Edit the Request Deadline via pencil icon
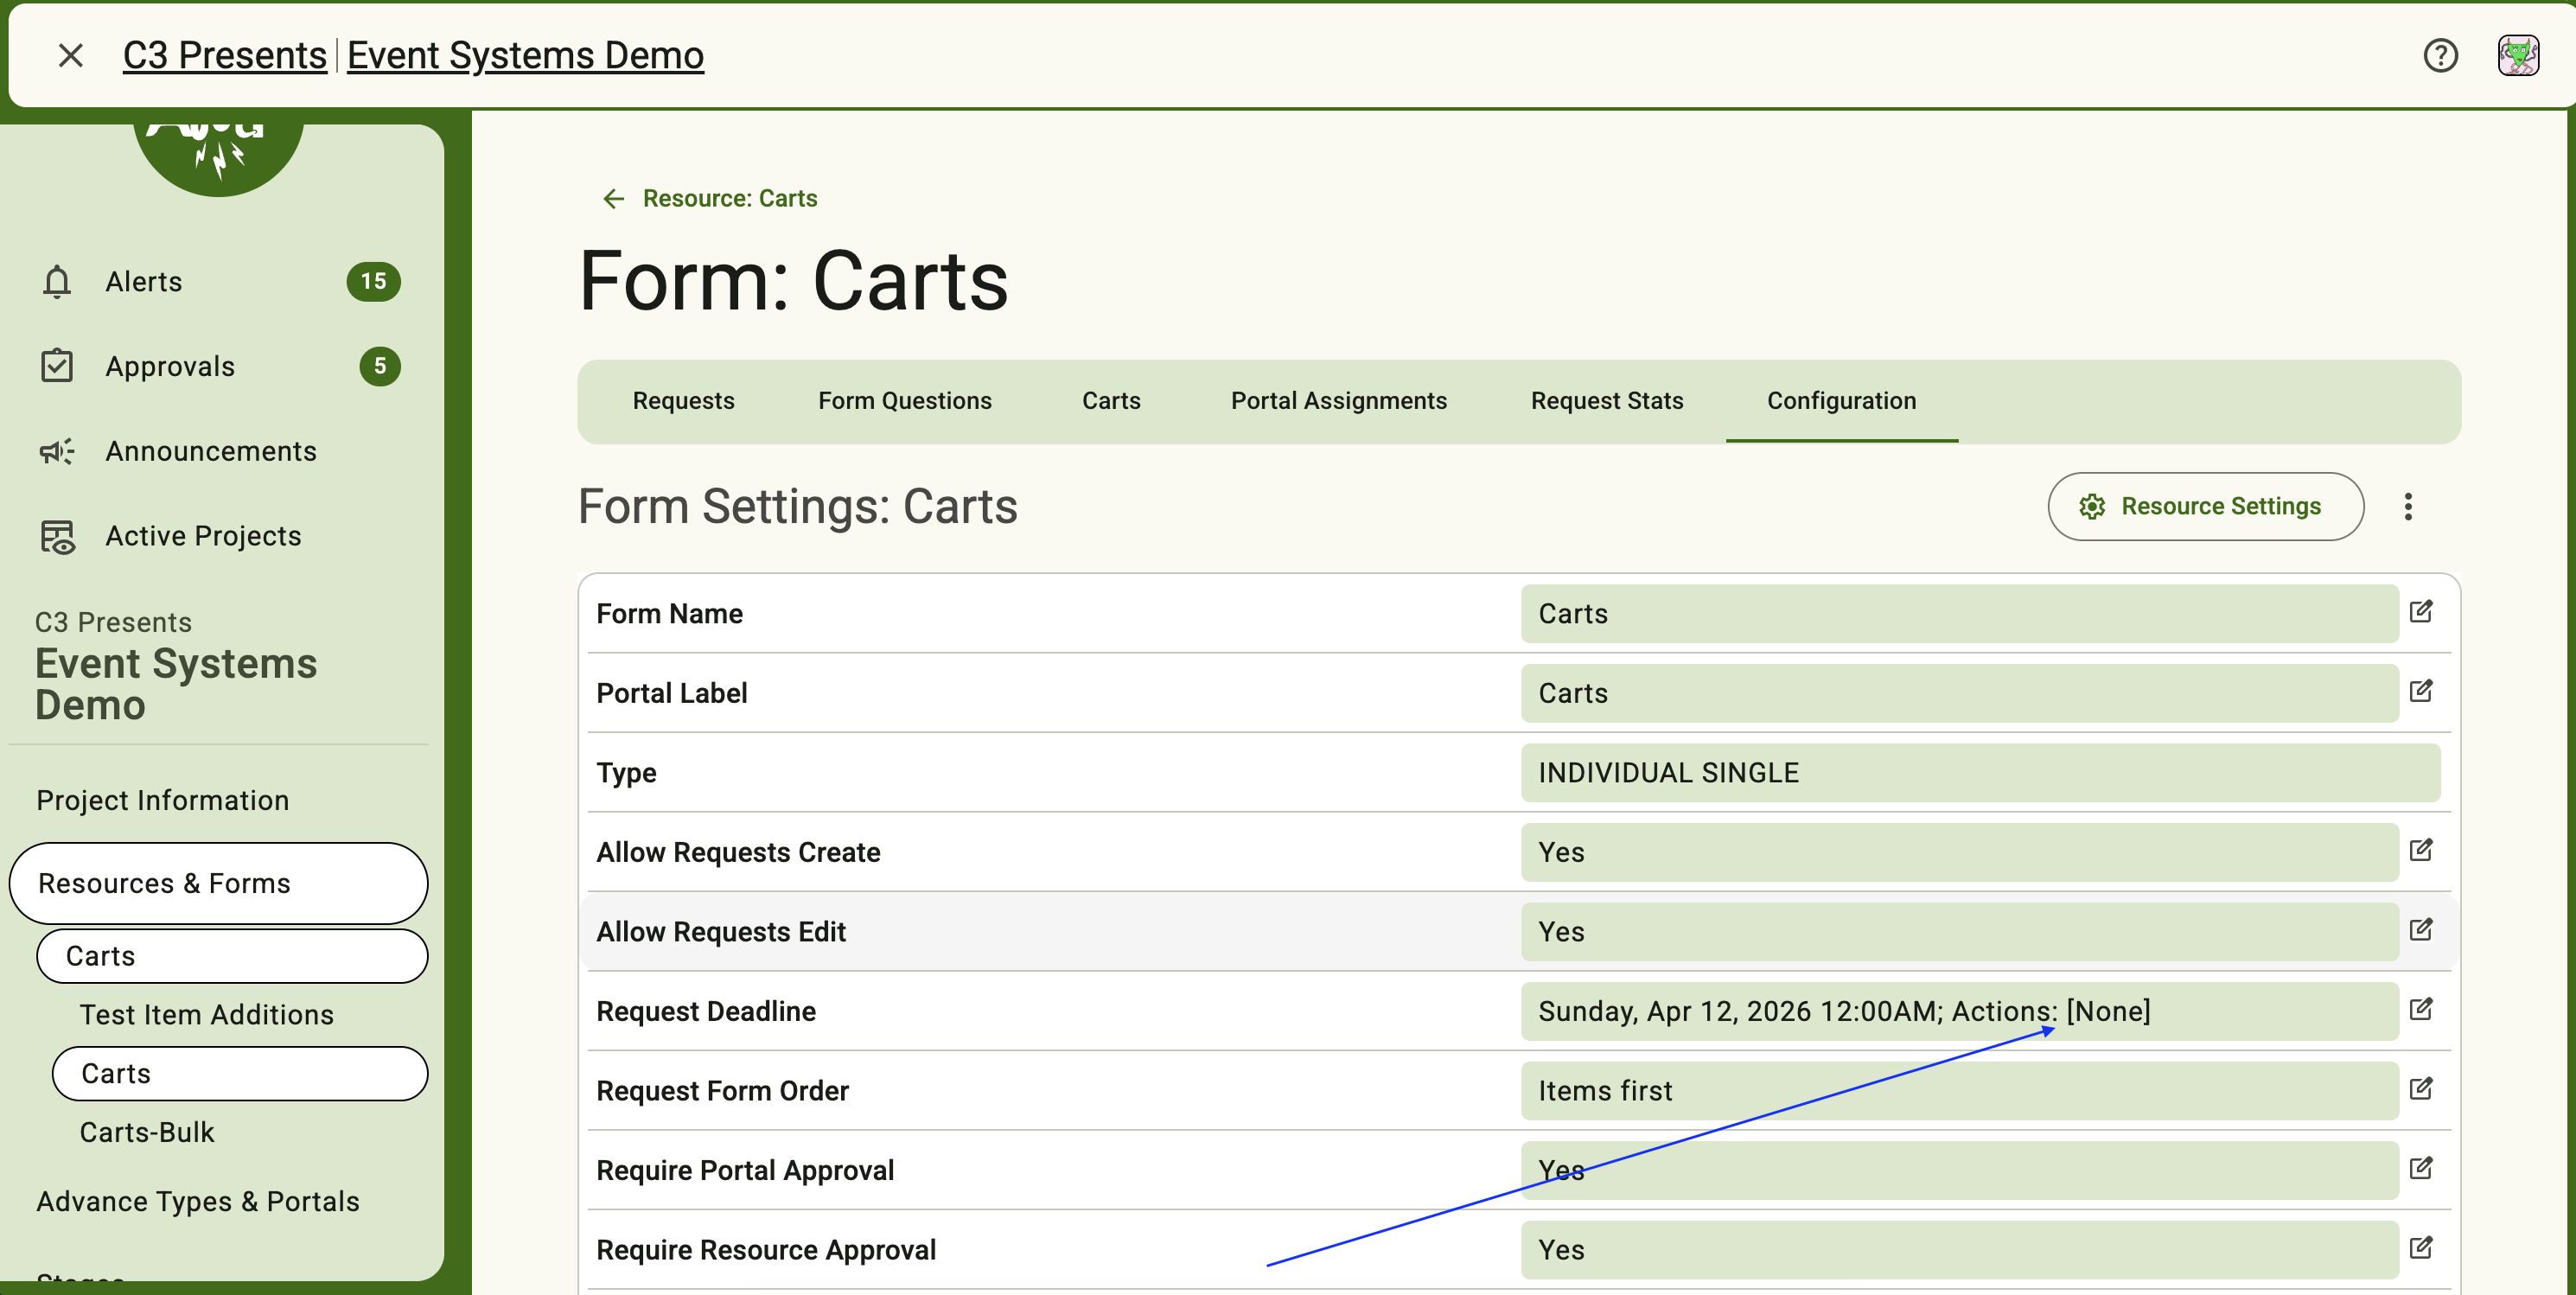This screenshot has height=1295, width=2576. click(2421, 1009)
